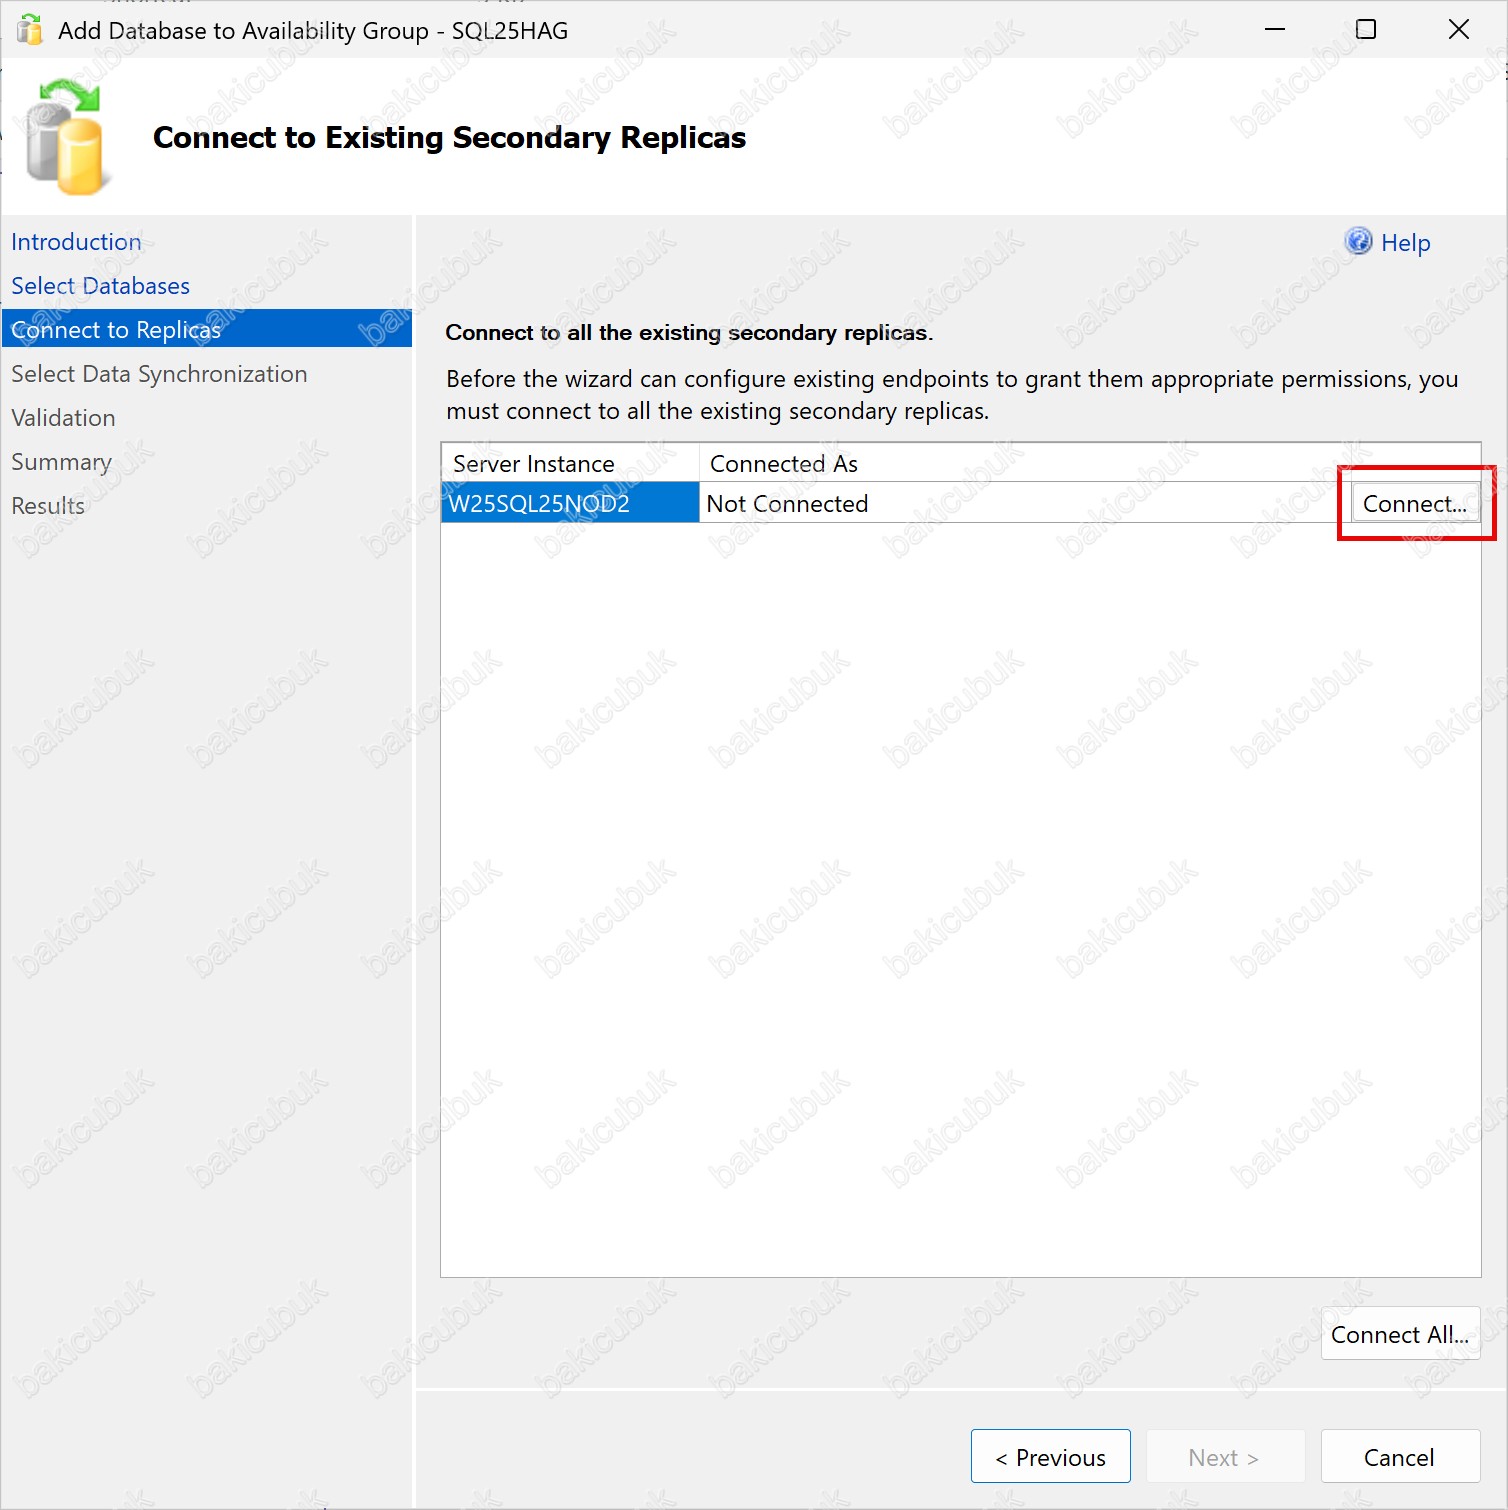Close the wizard with the X button
This screenshot has width=1508, height=1510.
pyautogui.click(x=1458, y=30)
